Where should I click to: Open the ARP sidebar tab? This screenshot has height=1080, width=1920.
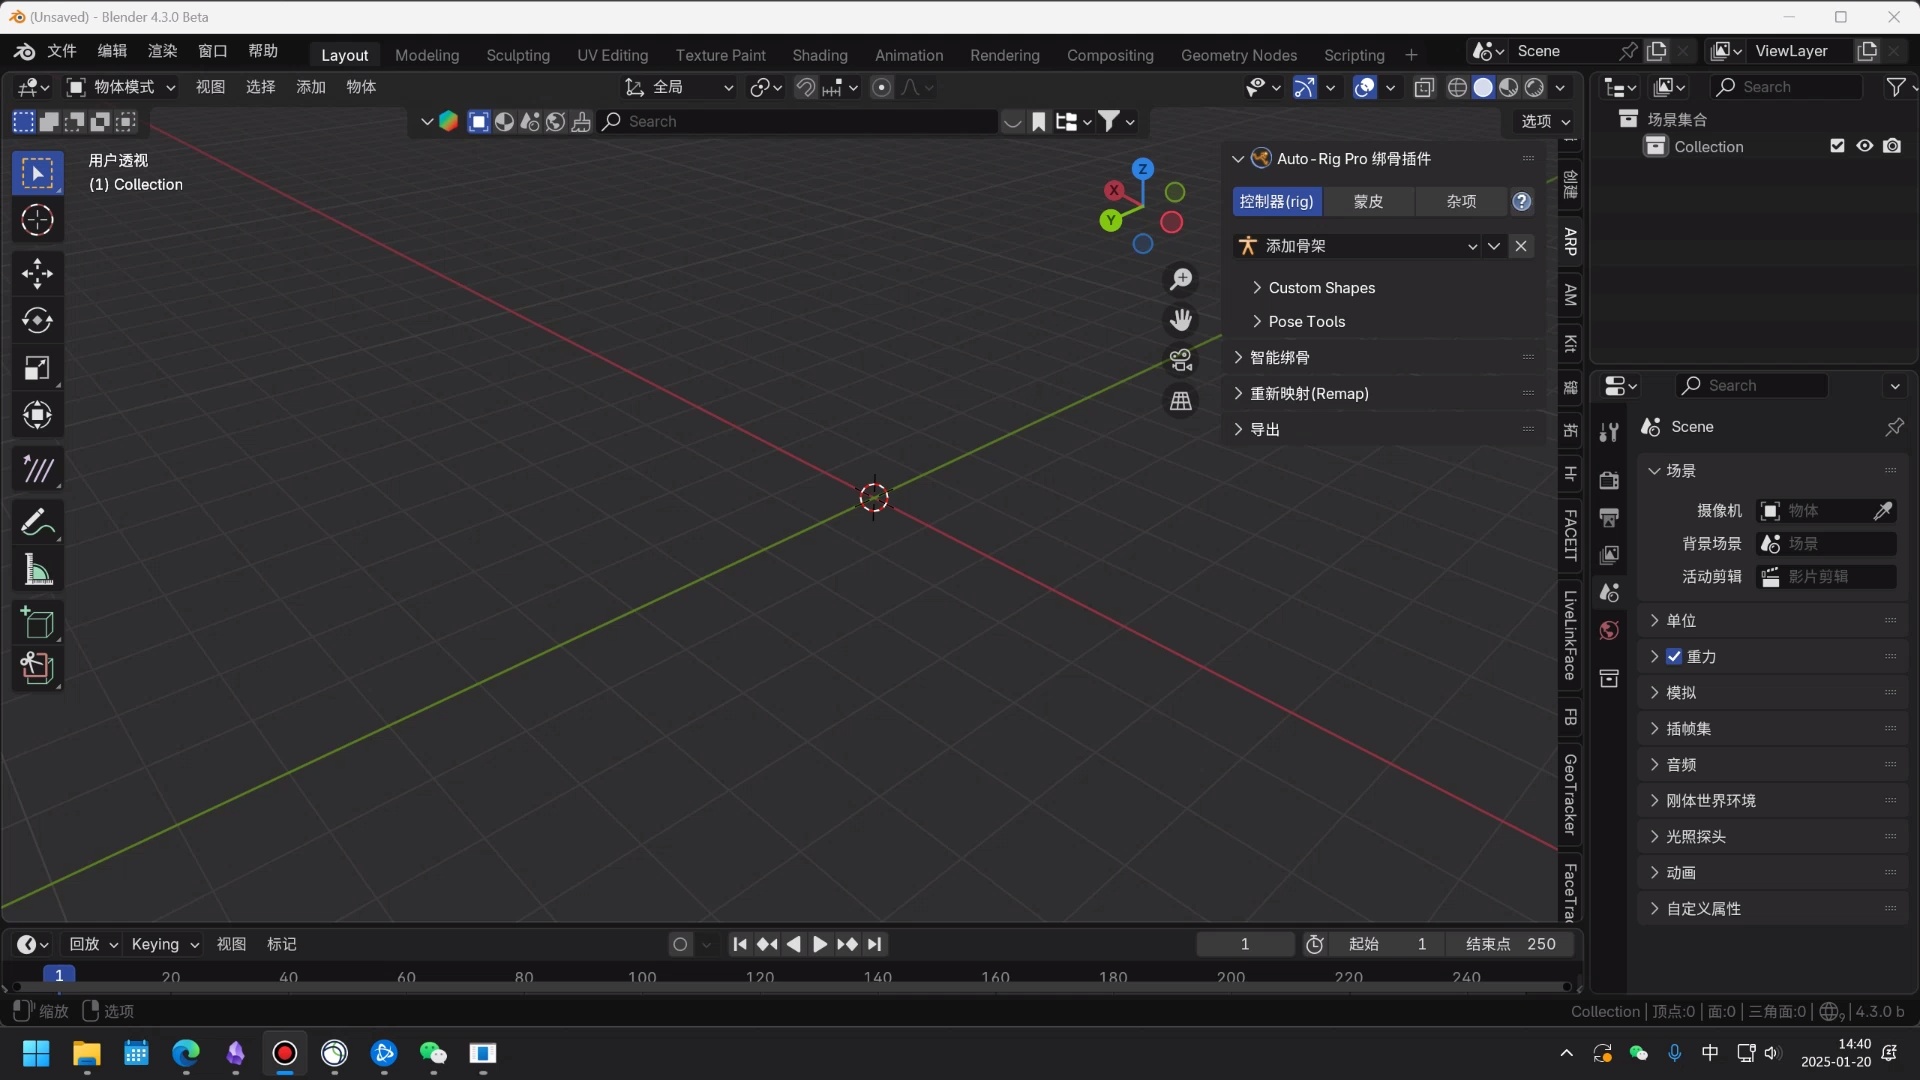(1570, 241)
